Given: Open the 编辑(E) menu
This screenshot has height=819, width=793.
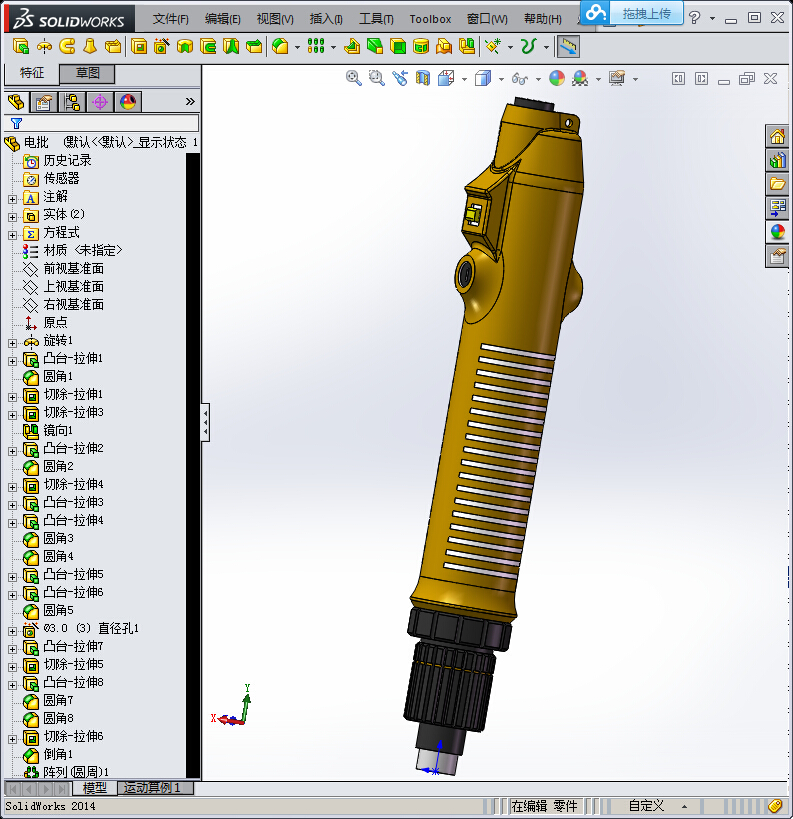Looking at the screenshot, I should pyautogui.click(x=223, y=19).
